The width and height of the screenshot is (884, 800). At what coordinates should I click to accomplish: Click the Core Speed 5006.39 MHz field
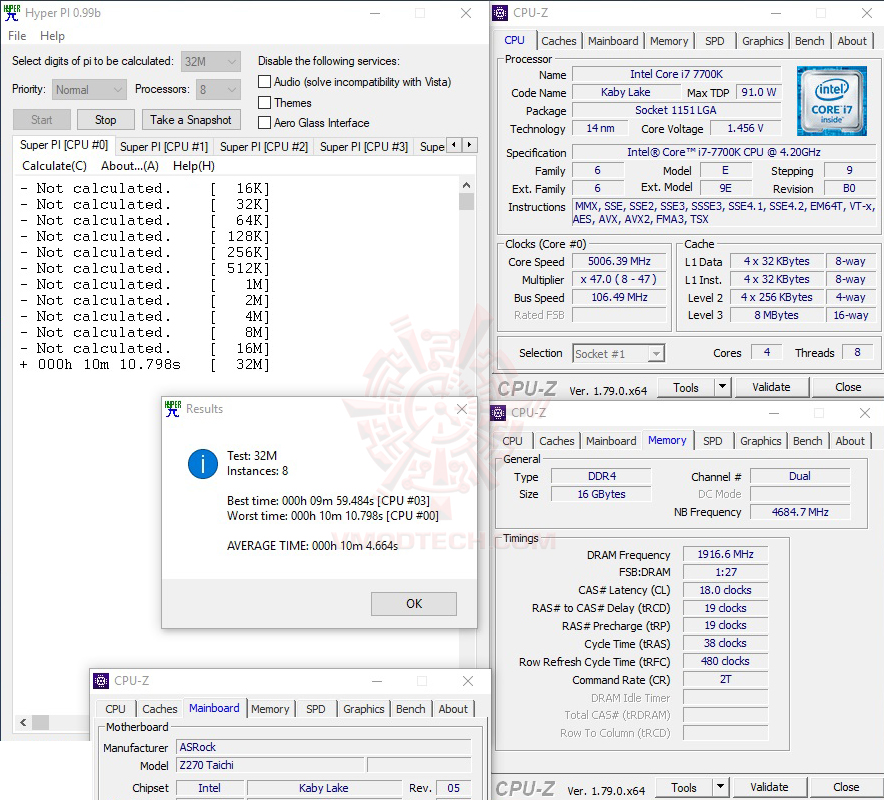619,262
